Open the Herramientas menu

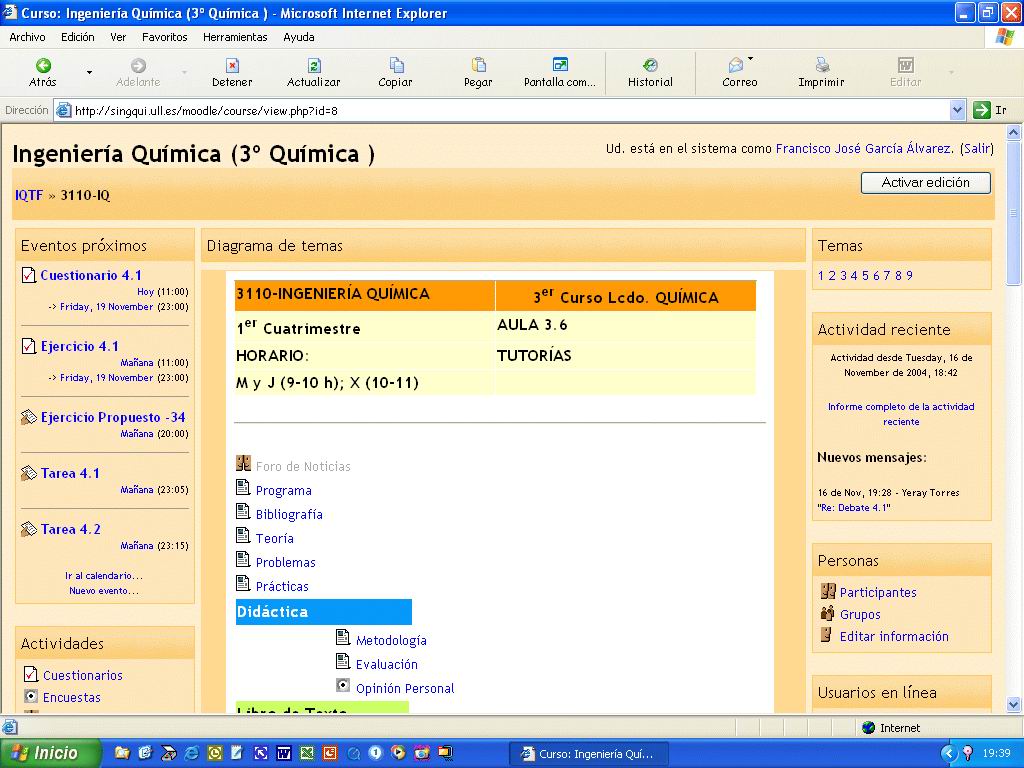[x=235, y=37]
